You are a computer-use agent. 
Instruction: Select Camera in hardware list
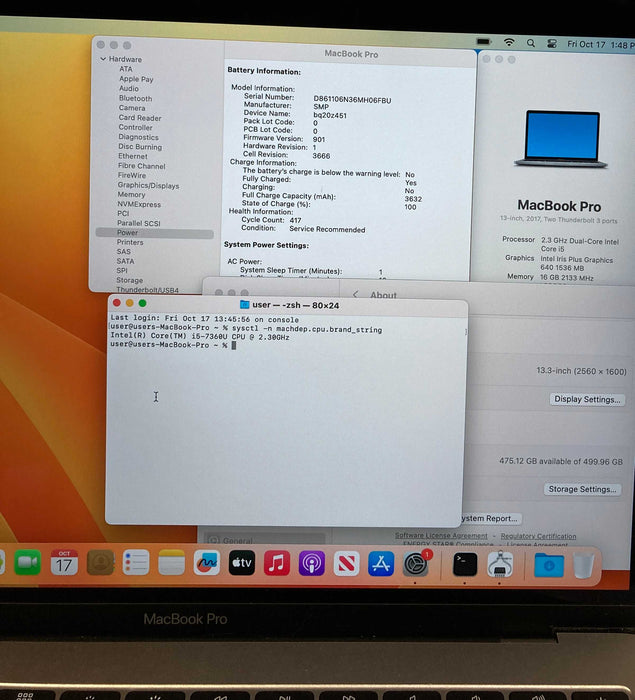(x=132, y=108)
